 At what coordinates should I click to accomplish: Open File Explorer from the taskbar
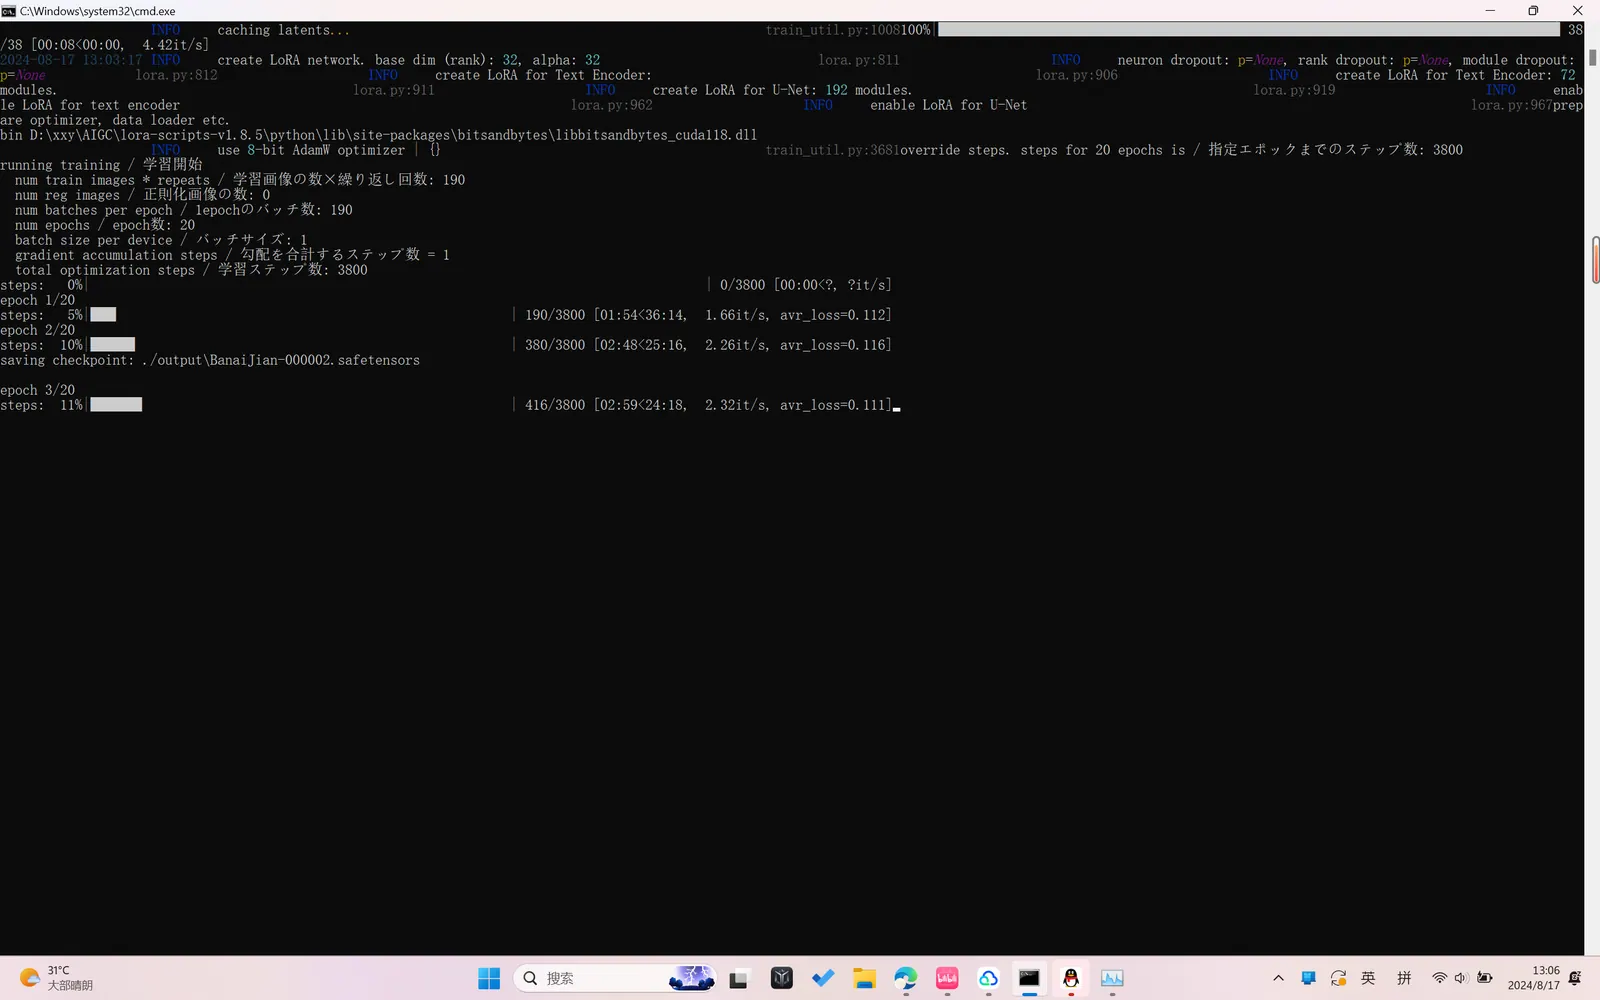864,978
